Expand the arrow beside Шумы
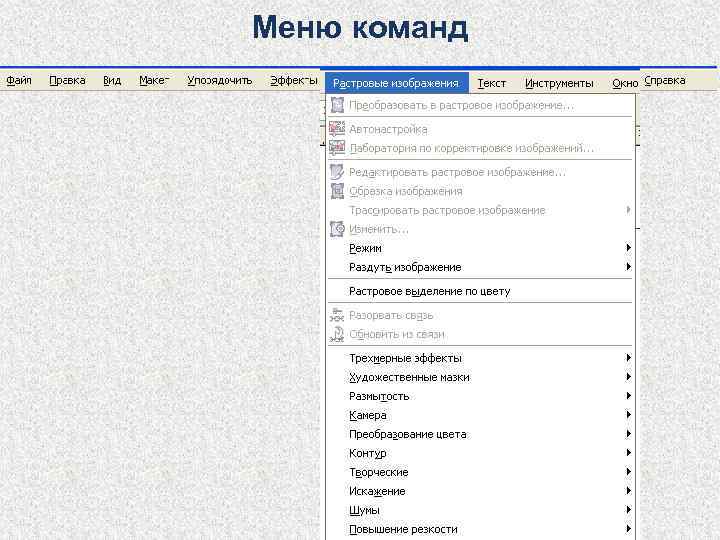Viewport: 720px width, 540px height. tap(628, 509)
